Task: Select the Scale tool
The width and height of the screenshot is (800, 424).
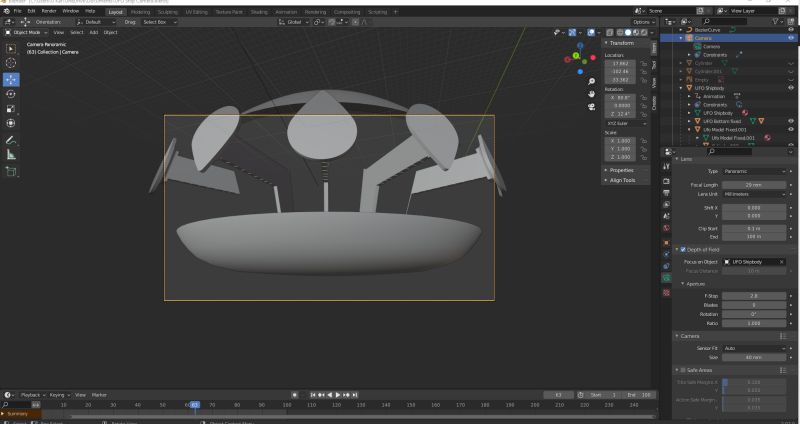Action: 11,109
